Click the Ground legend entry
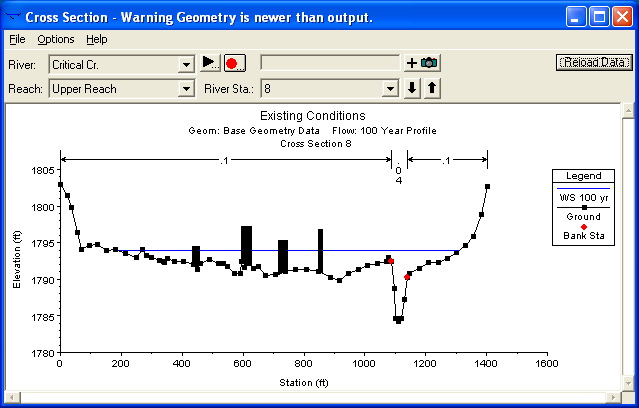Screen dimensions: 639x408 pyautogui.click(x=584, y=216)
